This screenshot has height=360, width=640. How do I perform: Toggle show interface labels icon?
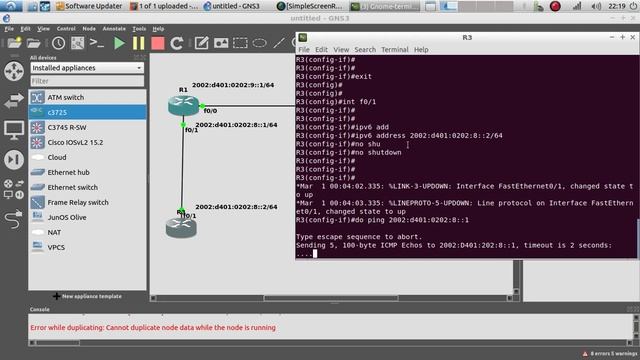78,43
